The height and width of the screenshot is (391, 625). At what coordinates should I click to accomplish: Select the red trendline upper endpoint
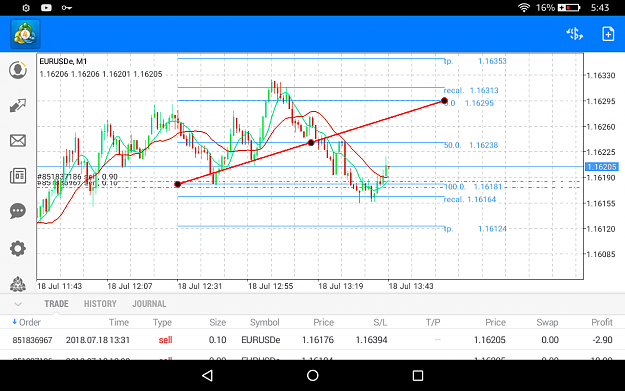point(444,101)
